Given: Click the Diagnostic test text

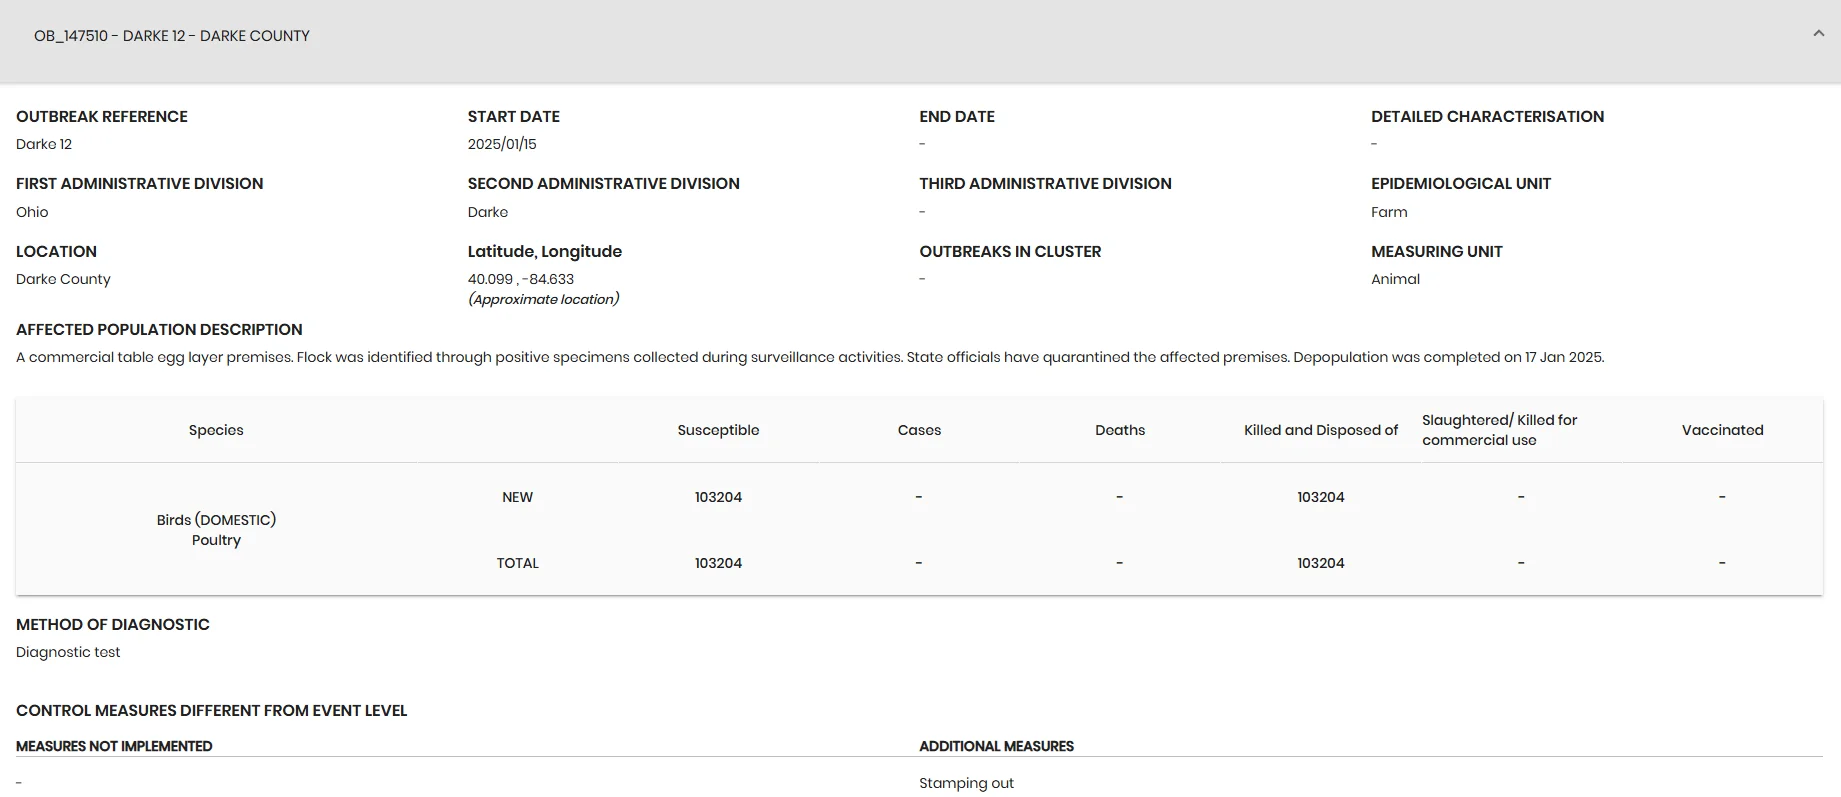Looking at the screenshot, I should 68,652.
